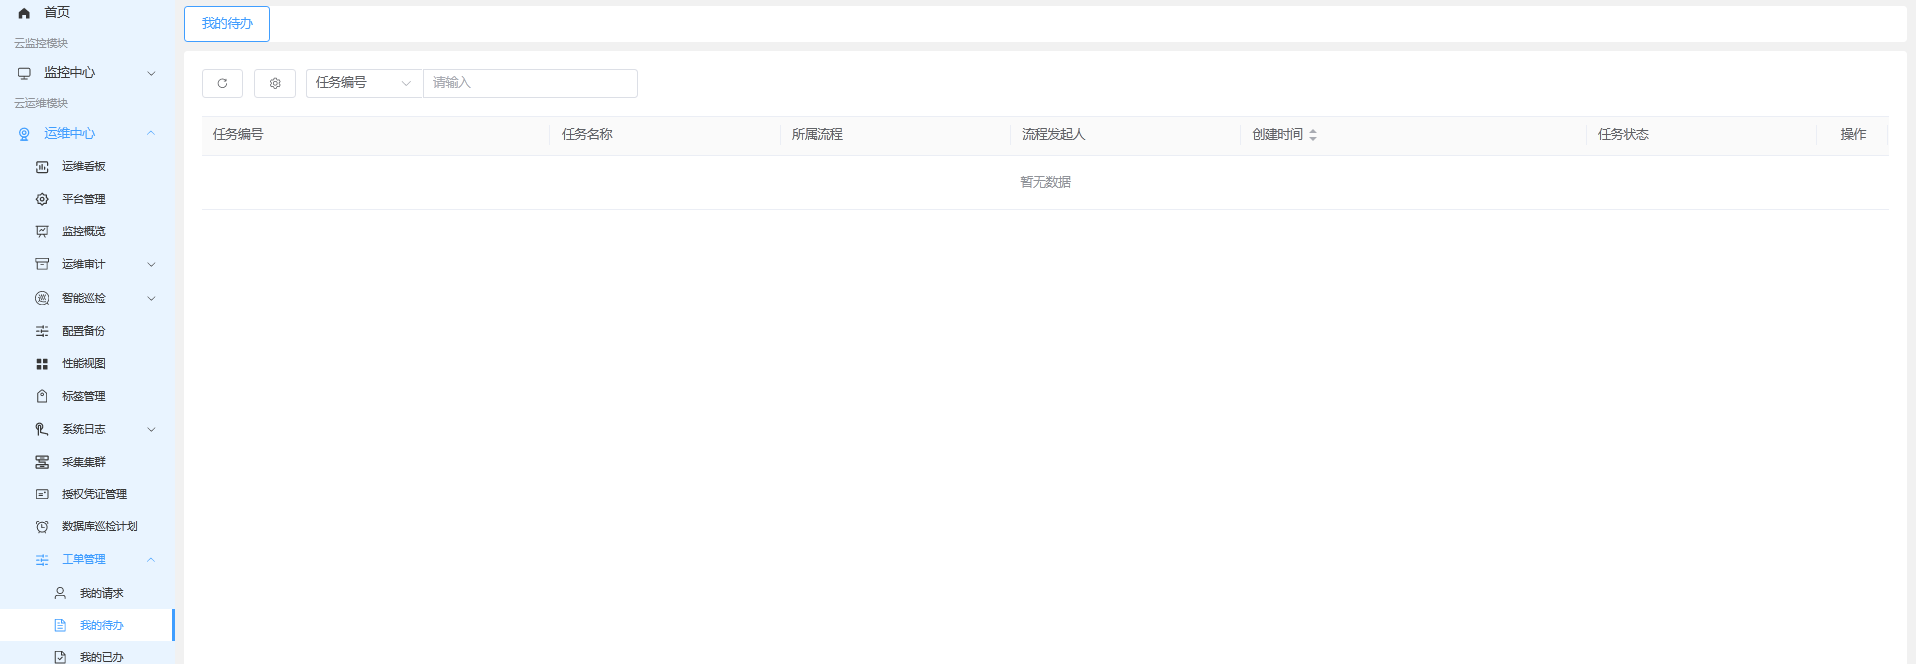Click the 系统日志 icon
Image resolution: width=1916 pixels, height=664 pixels.
click(42, 429)
